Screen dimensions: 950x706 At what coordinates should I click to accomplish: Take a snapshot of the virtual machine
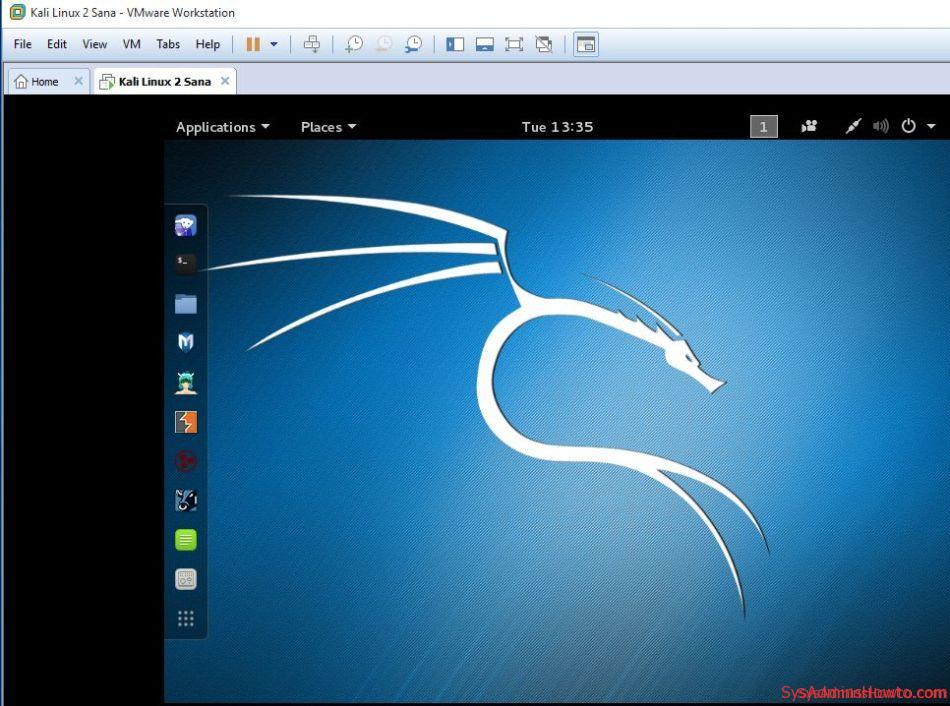point(354,44)
